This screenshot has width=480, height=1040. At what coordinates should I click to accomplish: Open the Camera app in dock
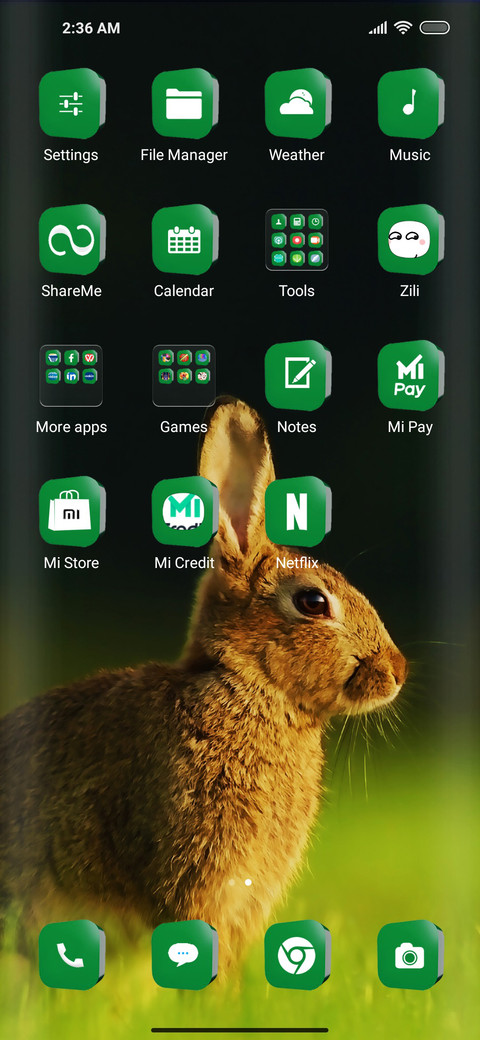point(410,955)
